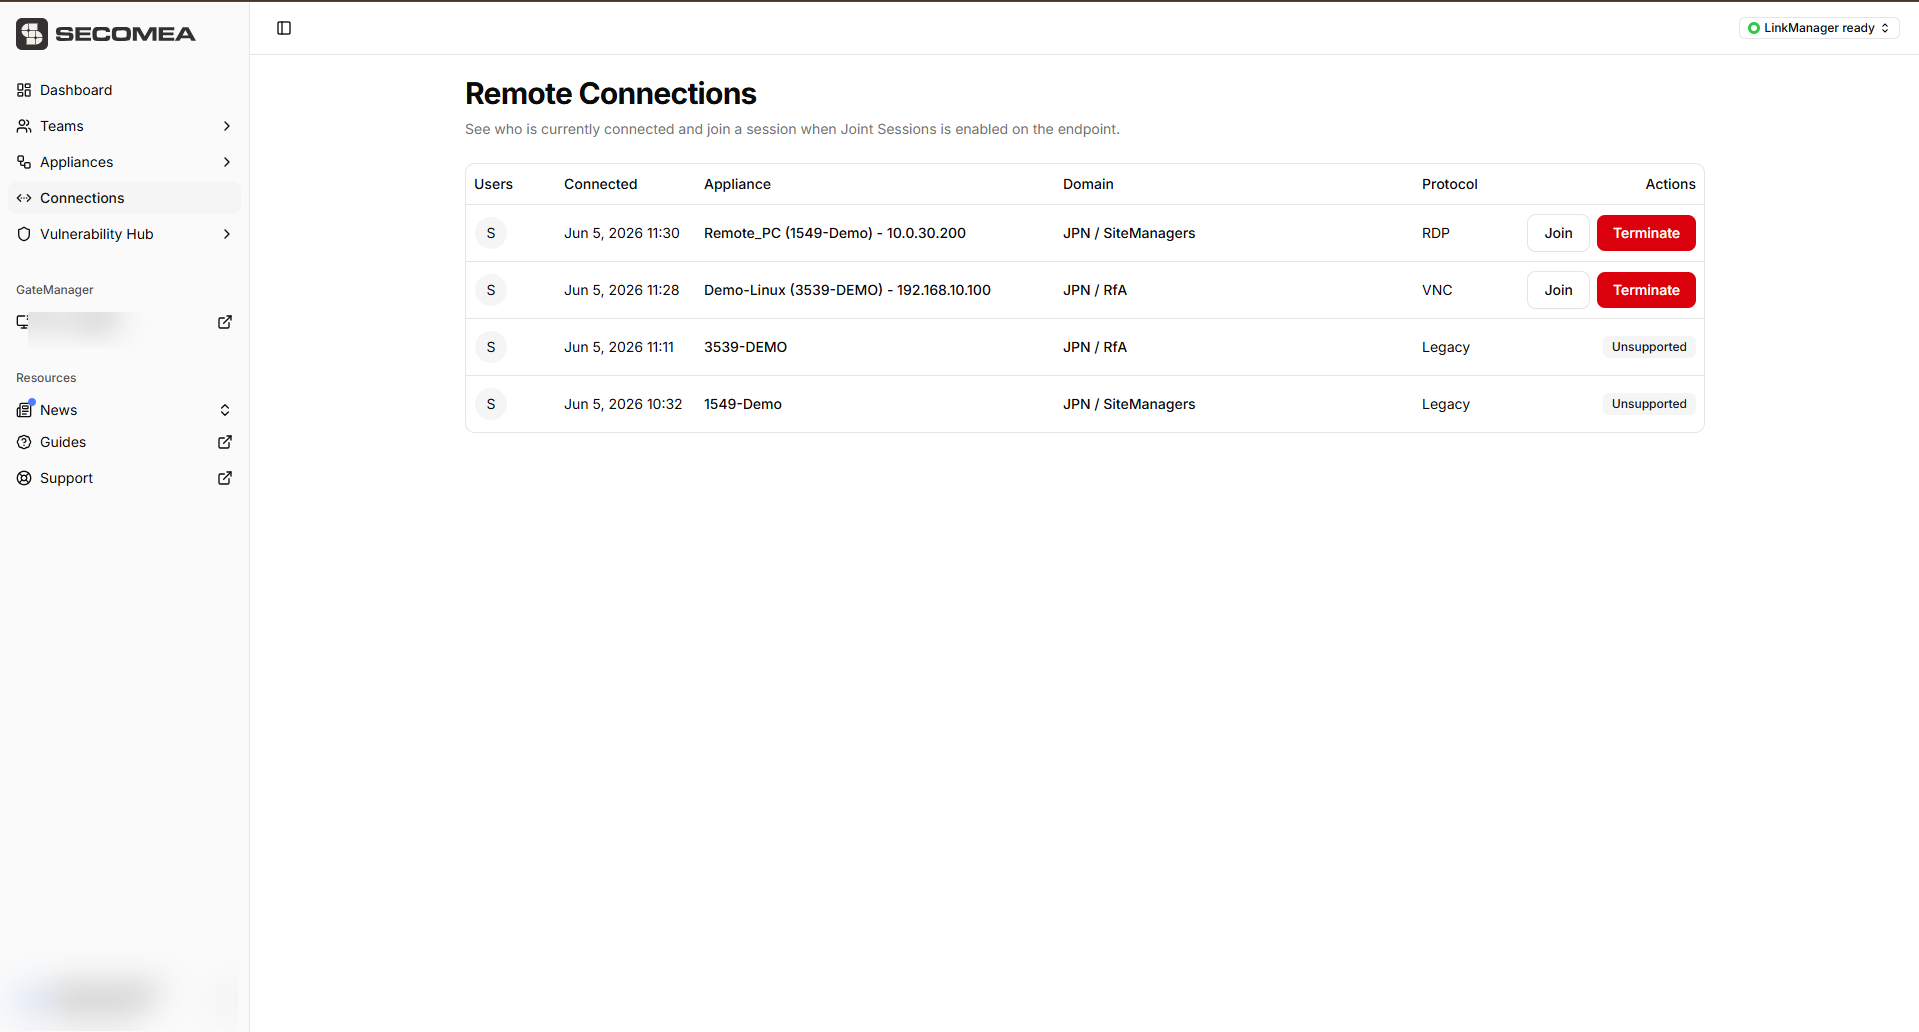Click Remote_PC (1549-Demo) - 10.0.30.200 cell

[835, 233]
